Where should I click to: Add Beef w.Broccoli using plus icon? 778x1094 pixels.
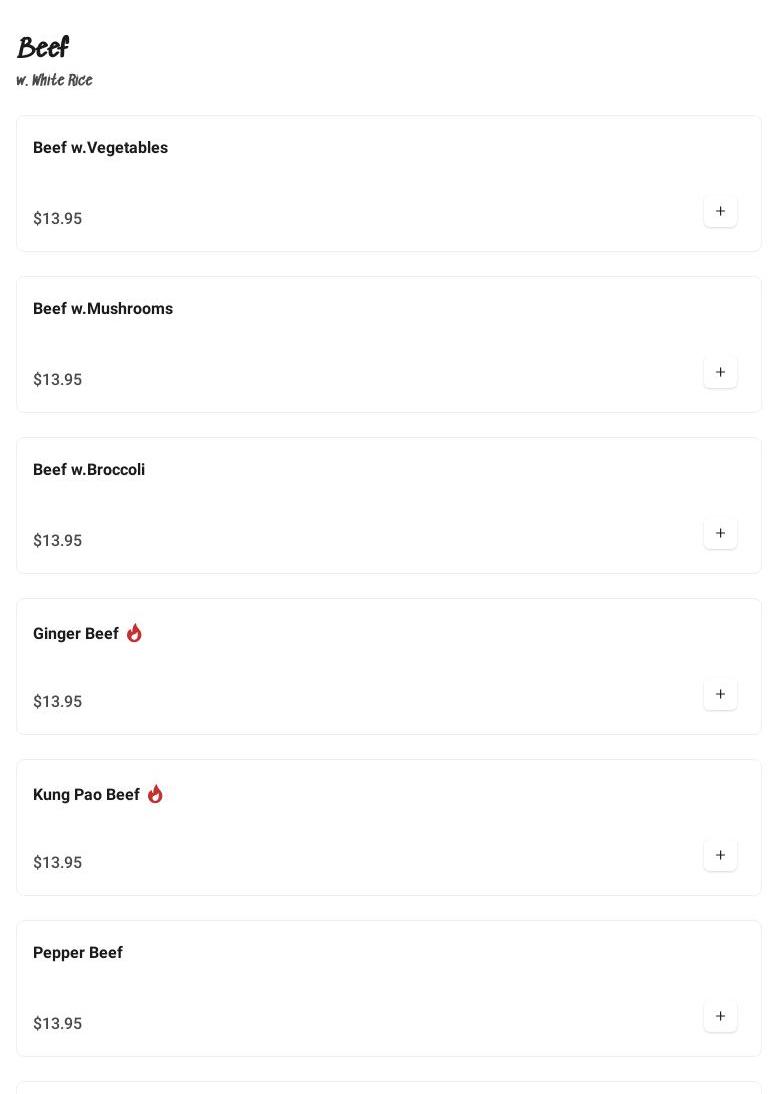click(x=720, y=533)
